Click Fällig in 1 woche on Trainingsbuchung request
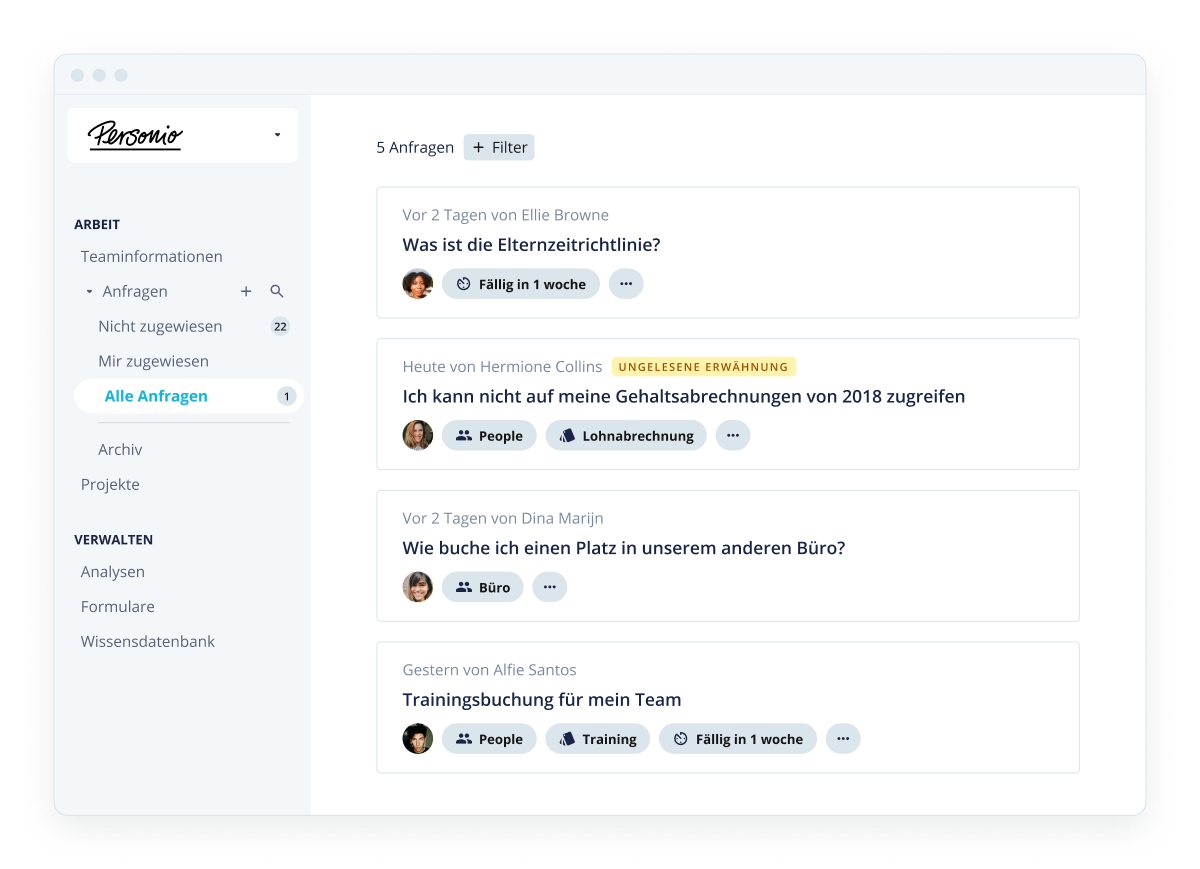This screenshot has width=1200, height=869. tap(738, 739)
